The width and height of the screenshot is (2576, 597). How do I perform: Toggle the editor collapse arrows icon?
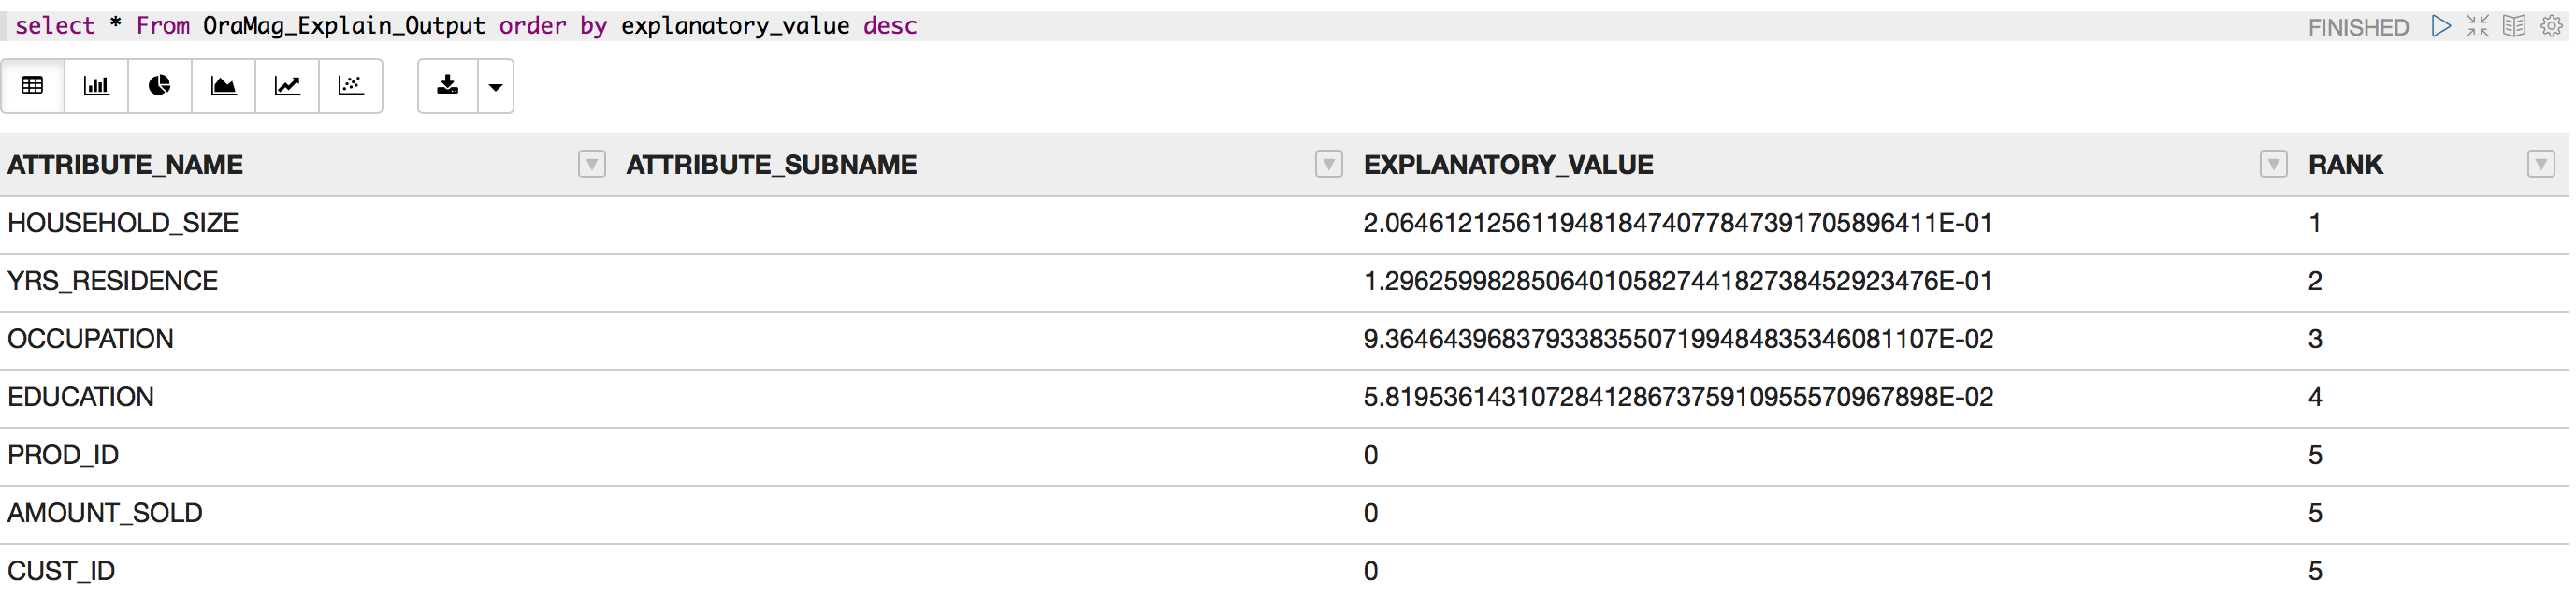pos(2478,26)
